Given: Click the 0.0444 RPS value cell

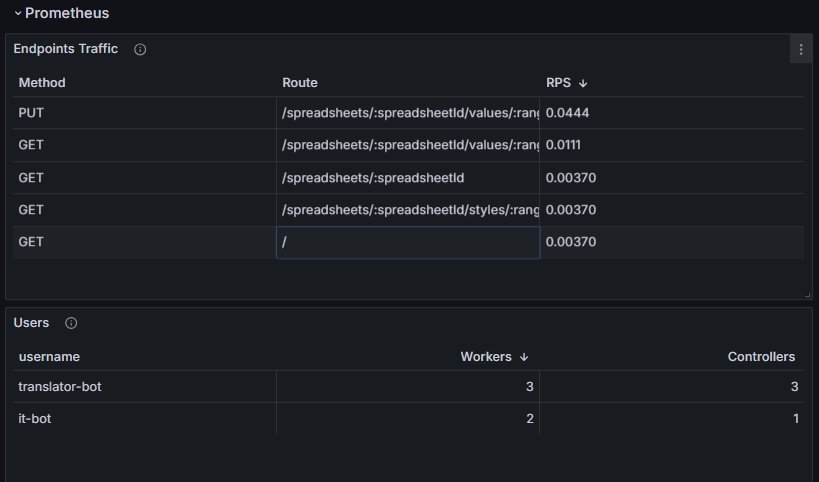Looking at the screenshot, I should (567, 113).
